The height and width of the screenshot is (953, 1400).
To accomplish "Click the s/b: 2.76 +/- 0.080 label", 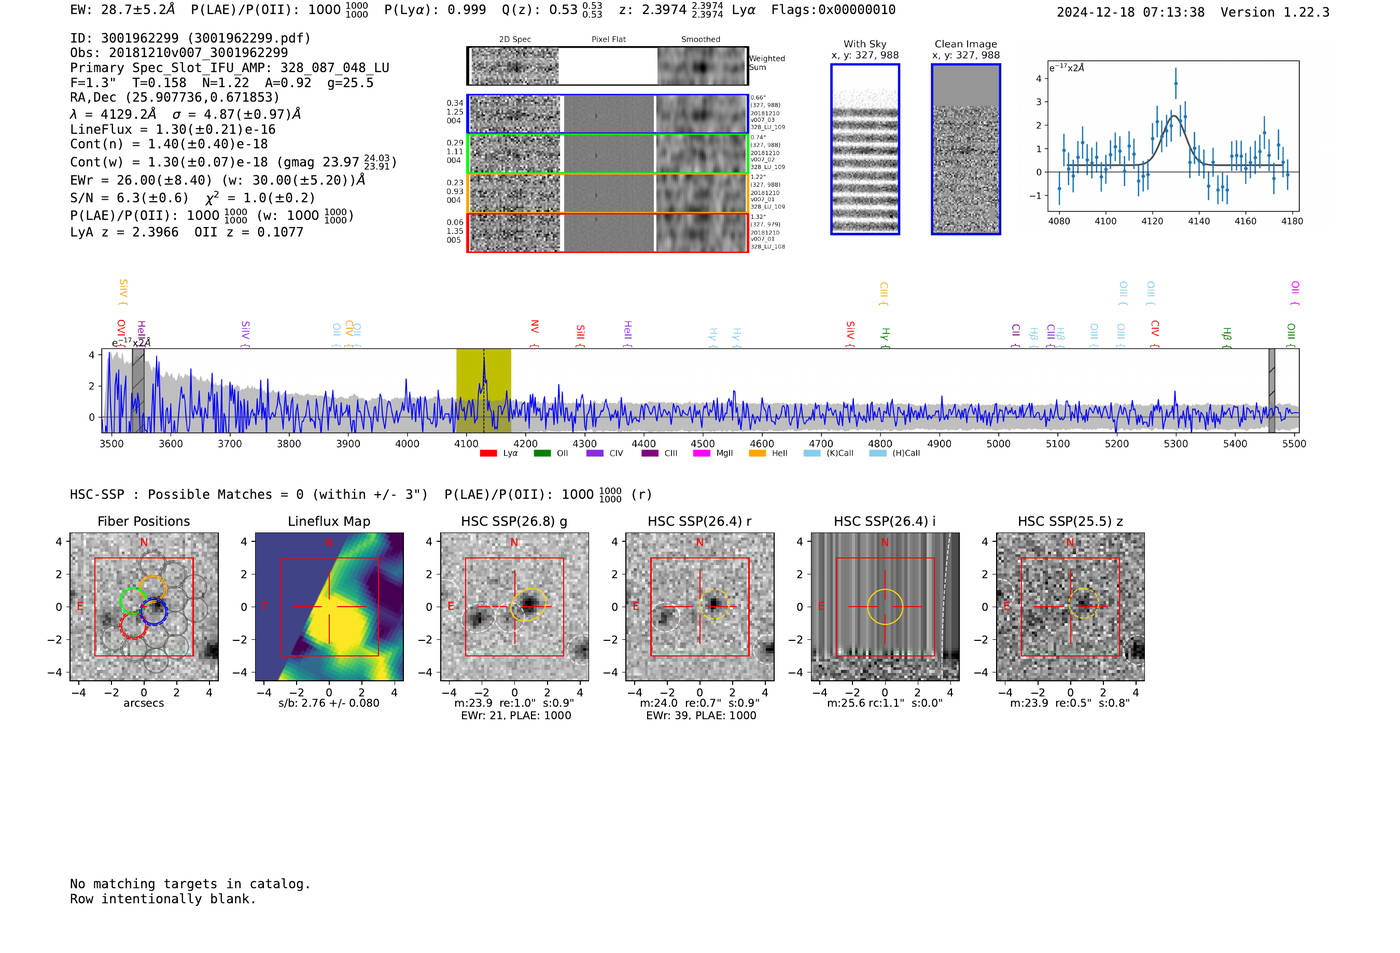I will pyautogui.click(x=329, y=703).
